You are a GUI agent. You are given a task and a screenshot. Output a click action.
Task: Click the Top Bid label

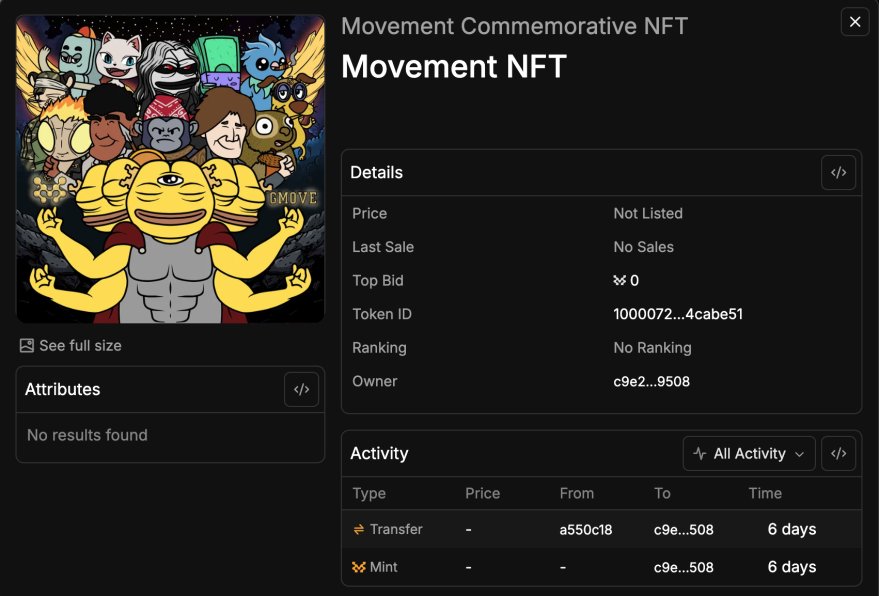(378, 281)
